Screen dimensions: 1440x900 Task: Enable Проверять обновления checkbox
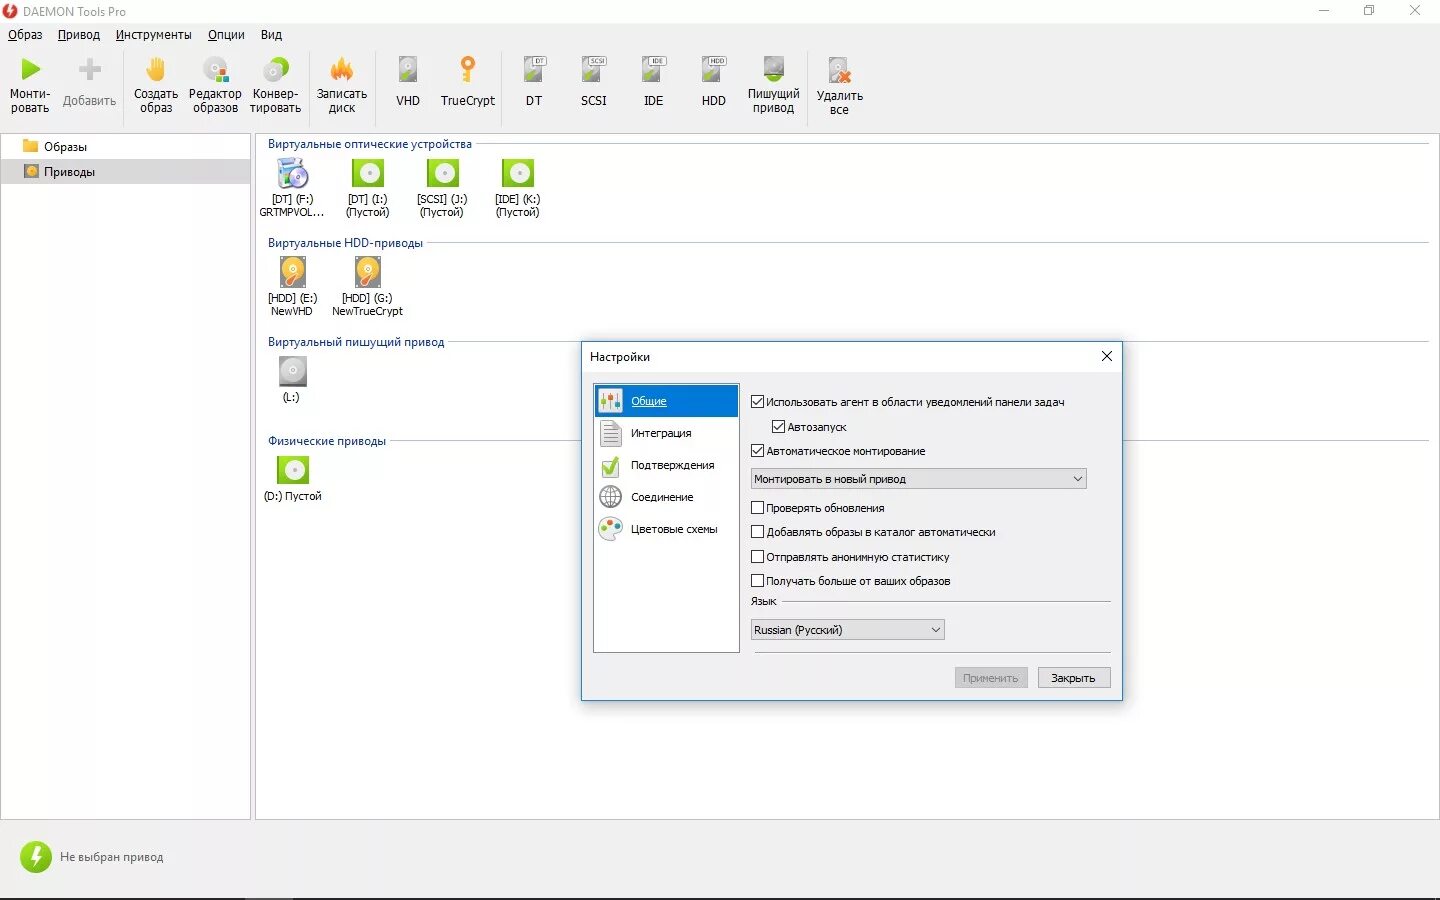[x=757, y=508]
